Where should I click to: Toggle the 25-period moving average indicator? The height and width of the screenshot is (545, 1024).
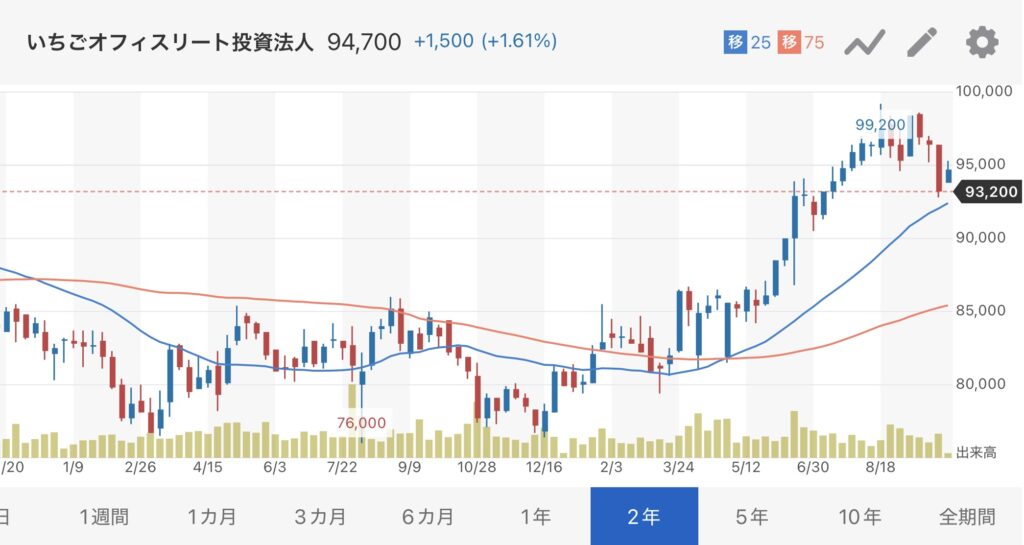click(x=747, y=43)
